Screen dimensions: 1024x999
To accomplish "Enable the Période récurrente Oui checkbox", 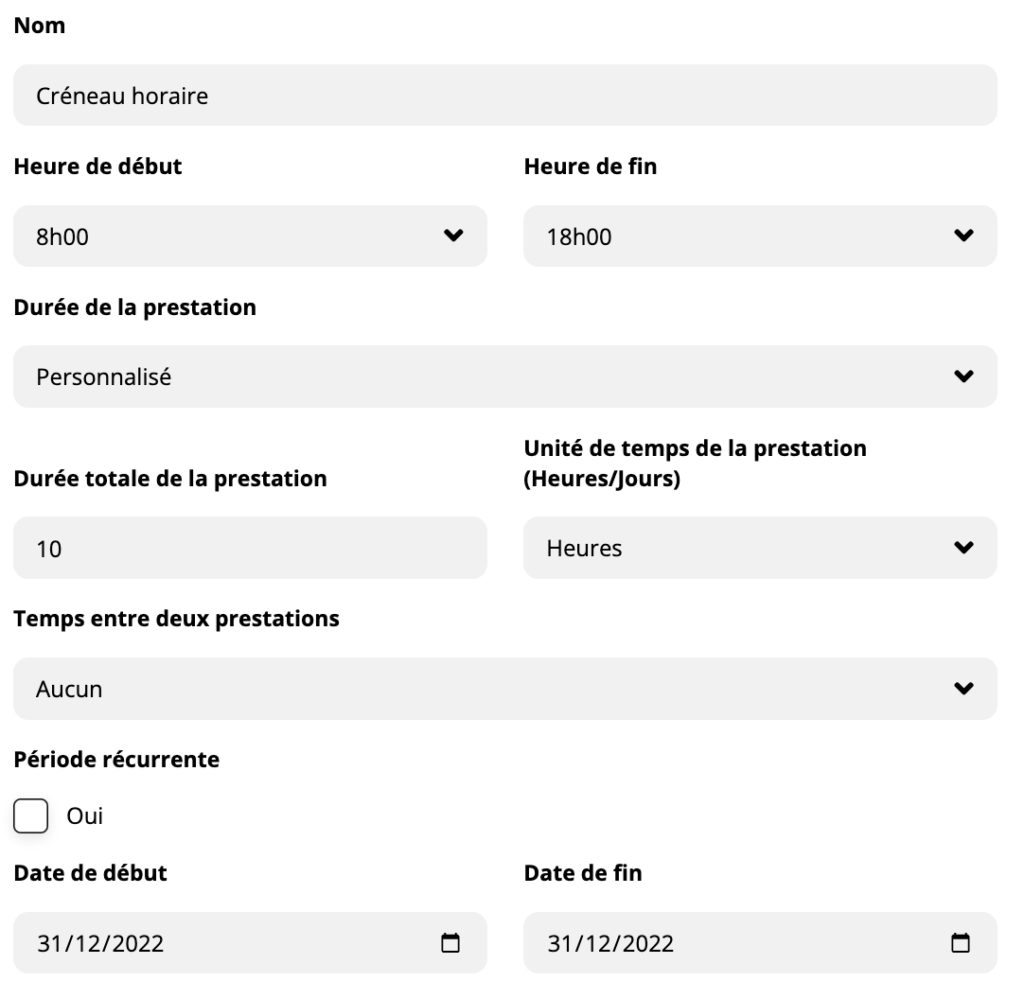I will [x=32, y=816].
